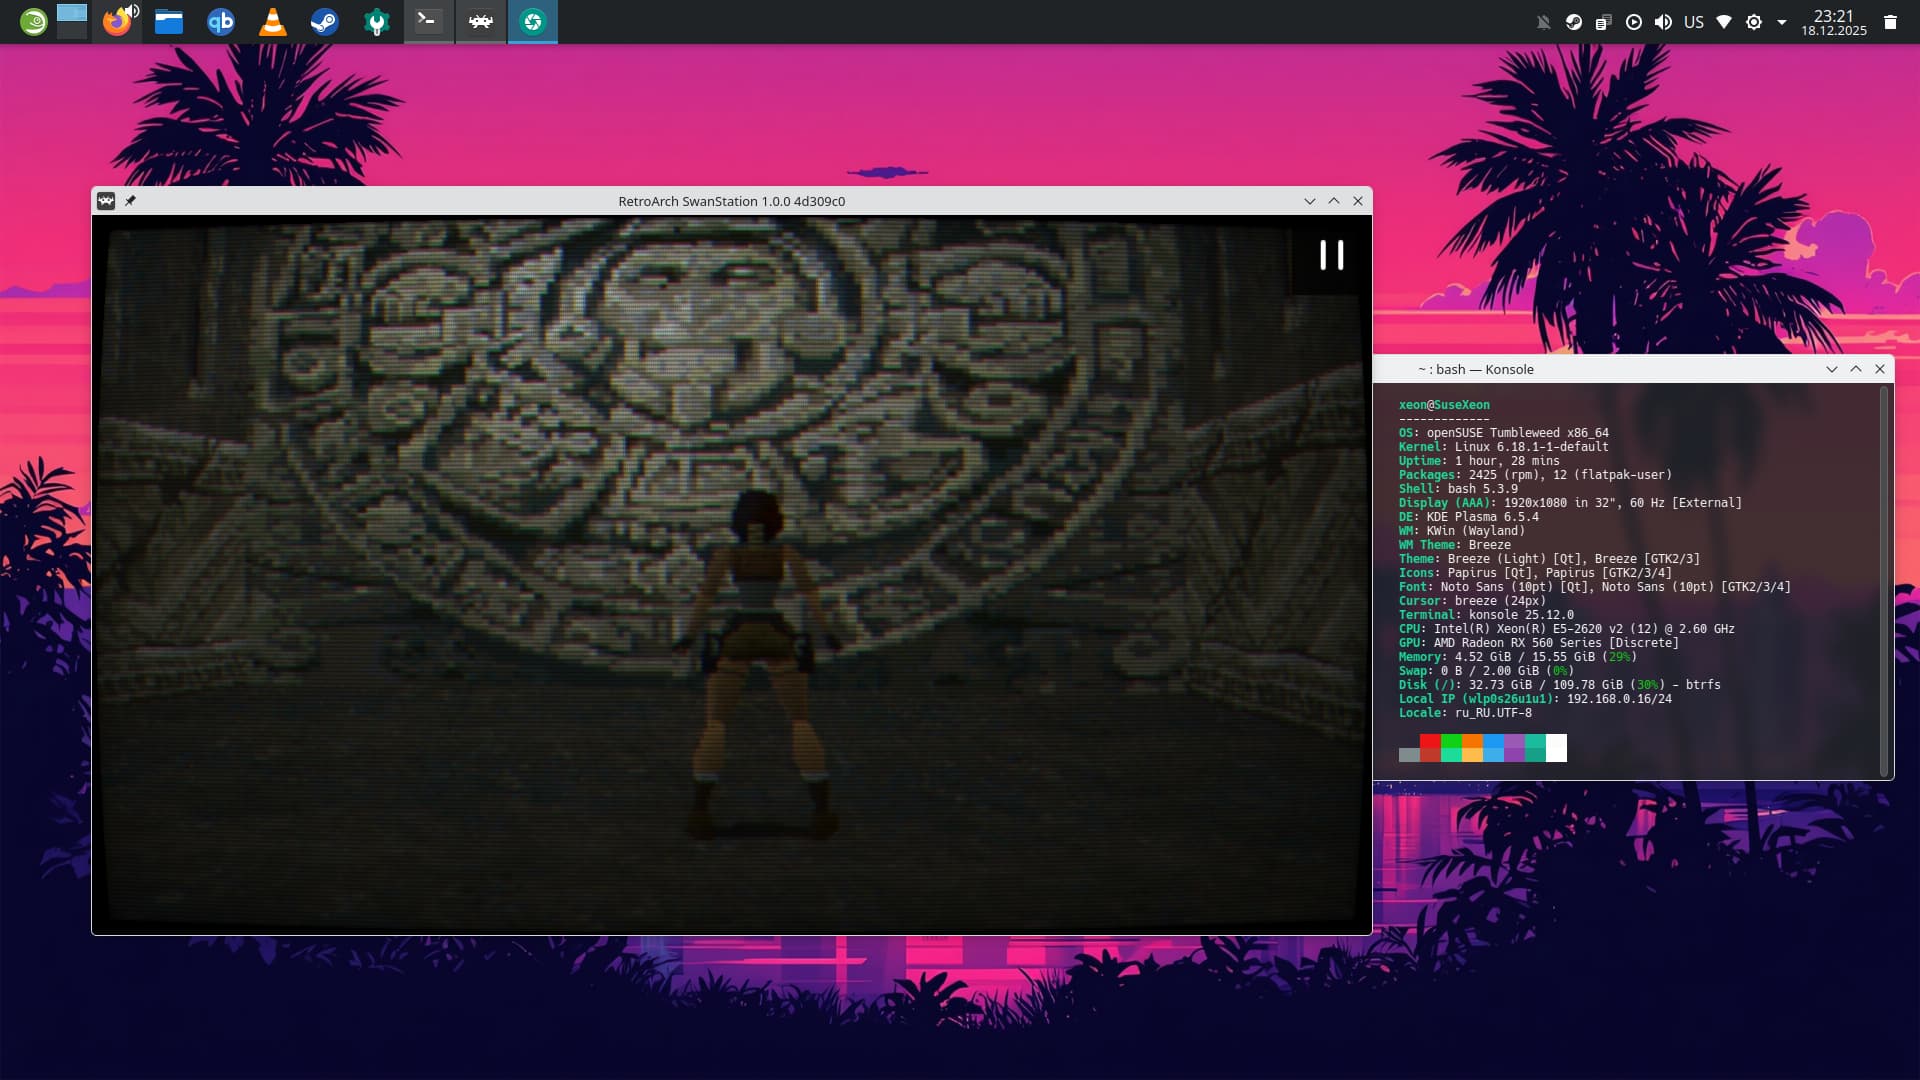
Task: Launch Firefox from the panel
Action: 117,22
